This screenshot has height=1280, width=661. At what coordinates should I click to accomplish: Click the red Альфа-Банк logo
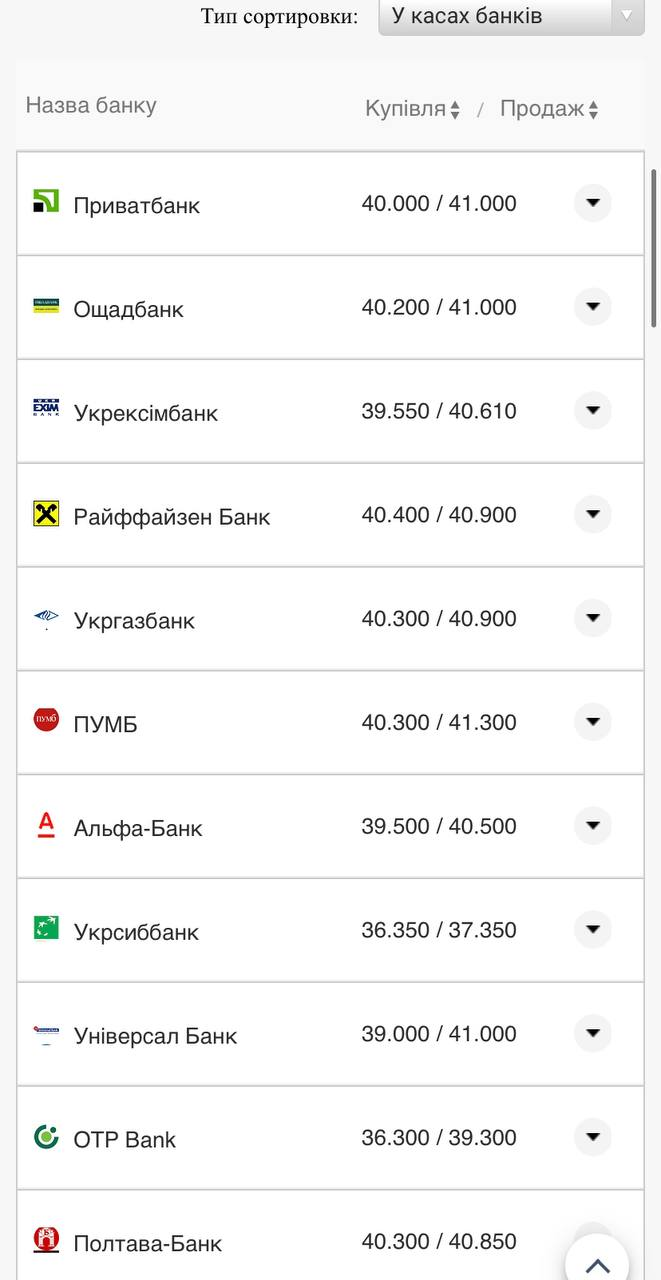pyautogui.click(x=46, y=824)
